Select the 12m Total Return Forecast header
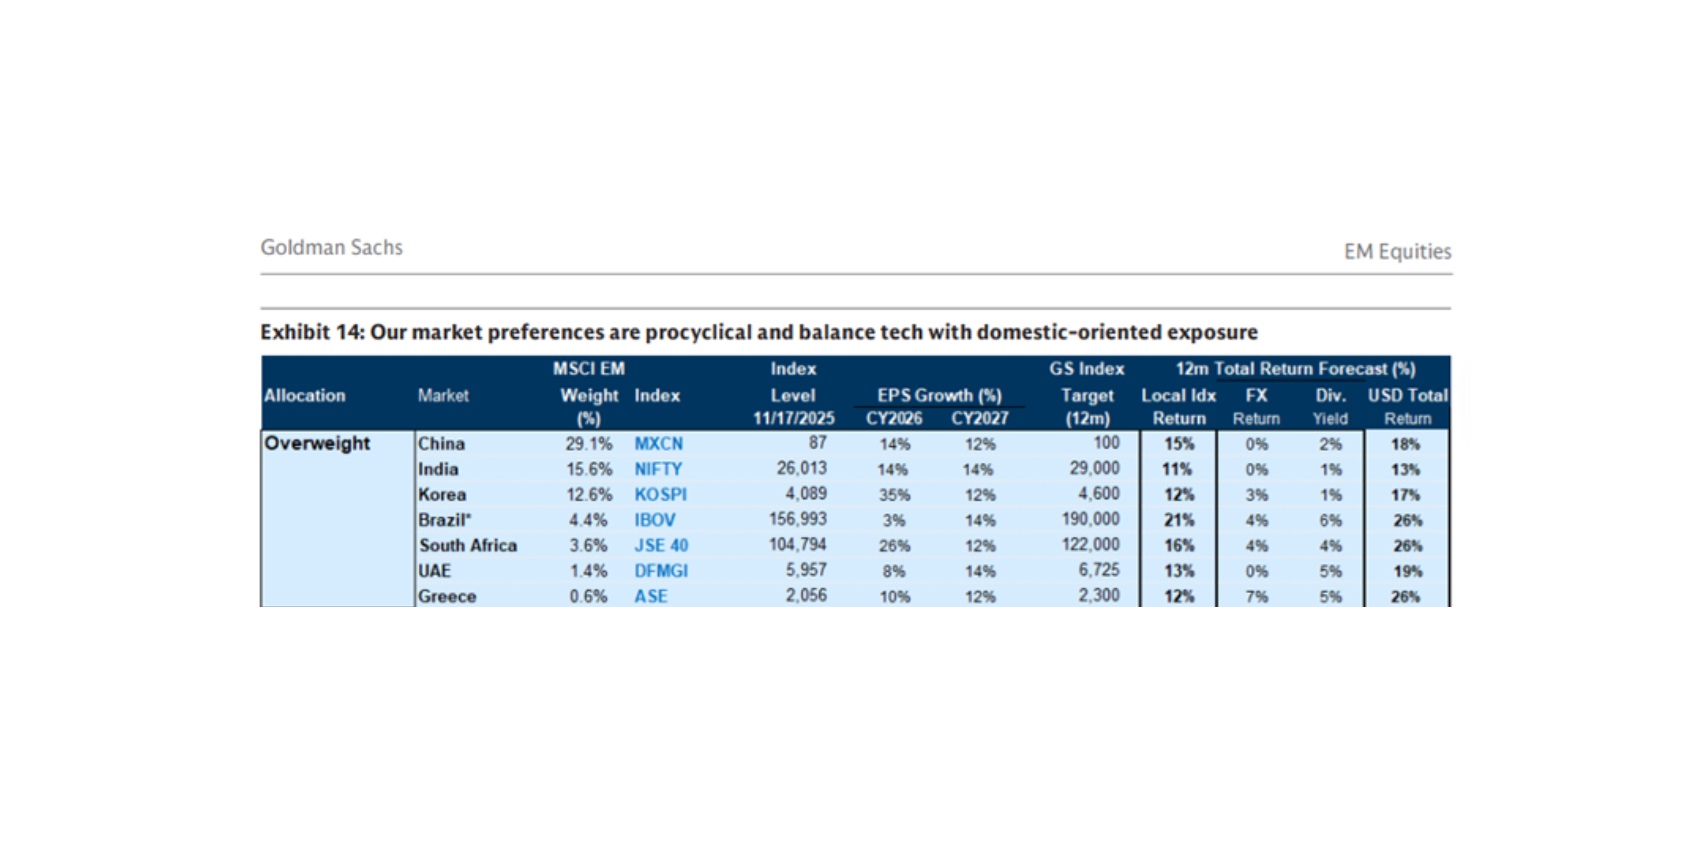This screenshot has width=1697, height=850. (1295, 369)
